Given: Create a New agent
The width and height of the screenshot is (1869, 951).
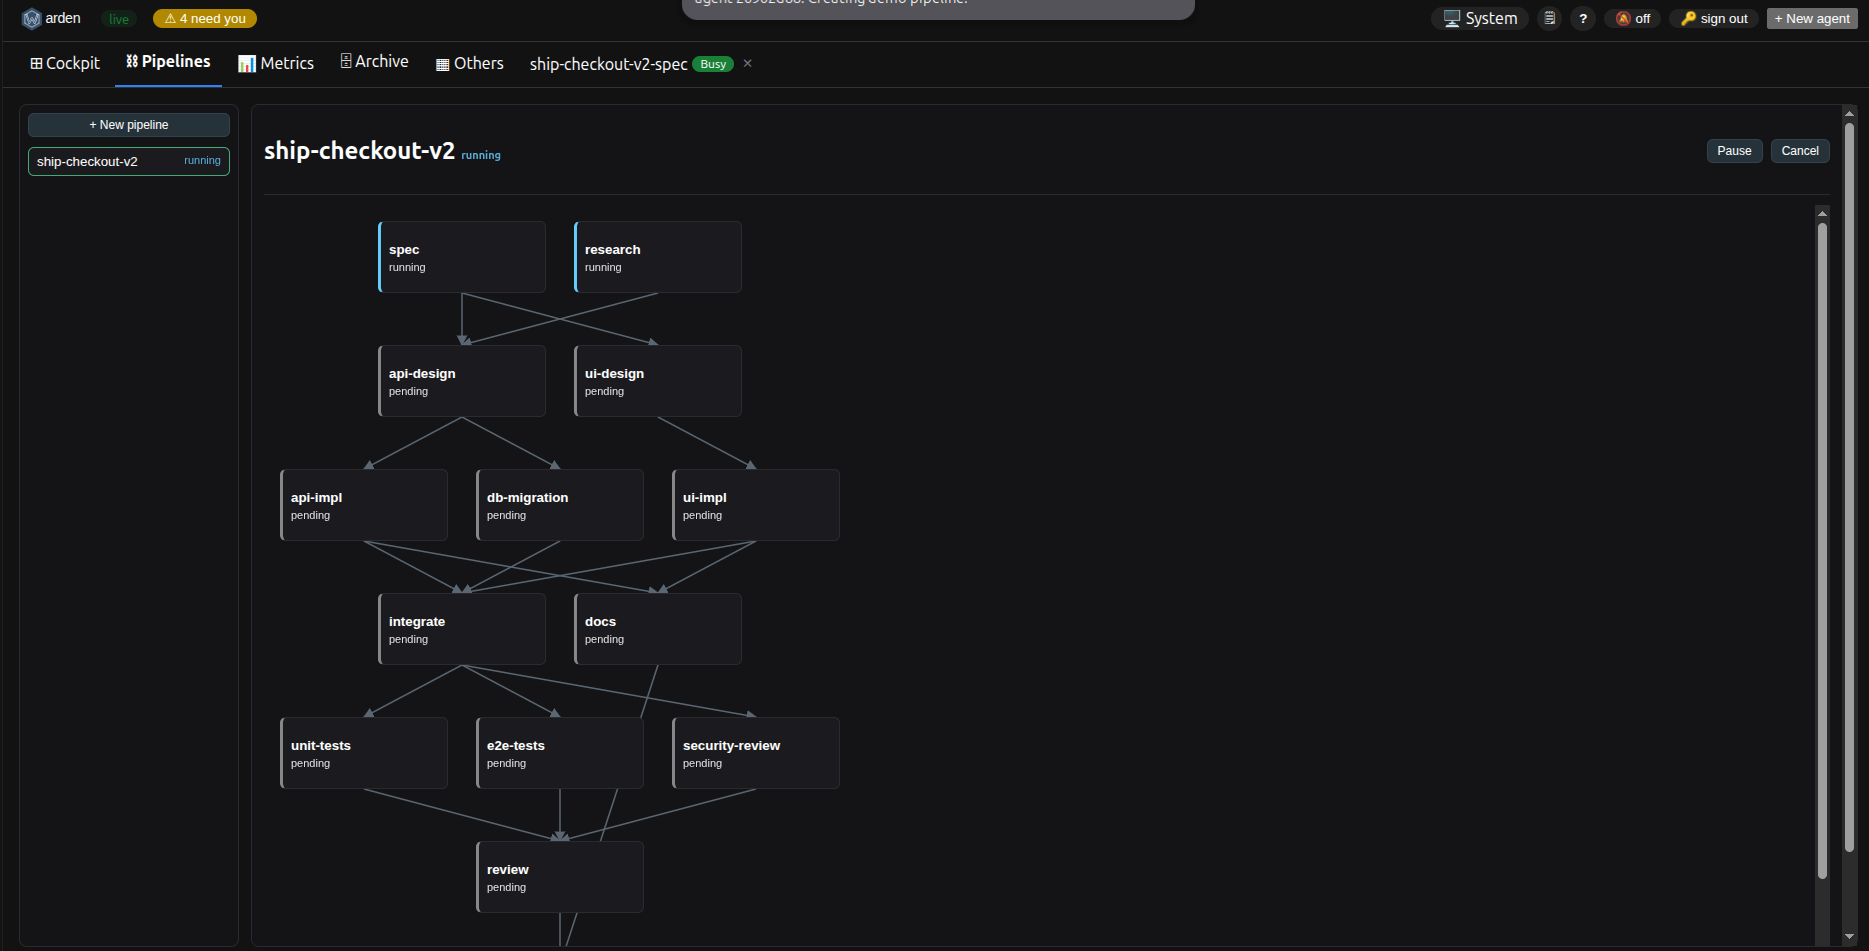Looking at the screenshot, I should tap(1812, 19).
